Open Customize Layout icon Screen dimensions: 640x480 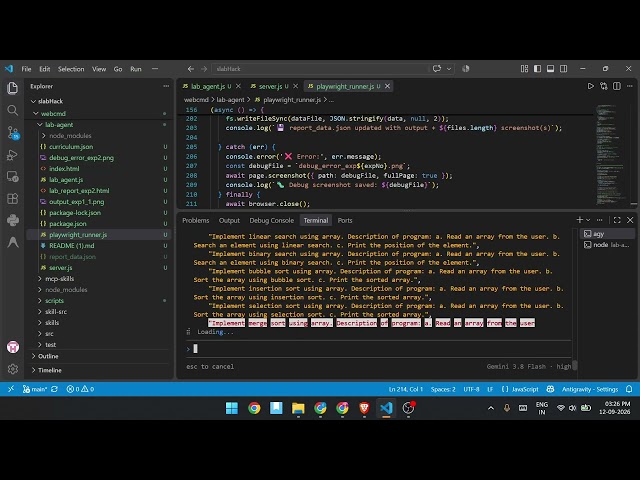click(x=524, y=69)
